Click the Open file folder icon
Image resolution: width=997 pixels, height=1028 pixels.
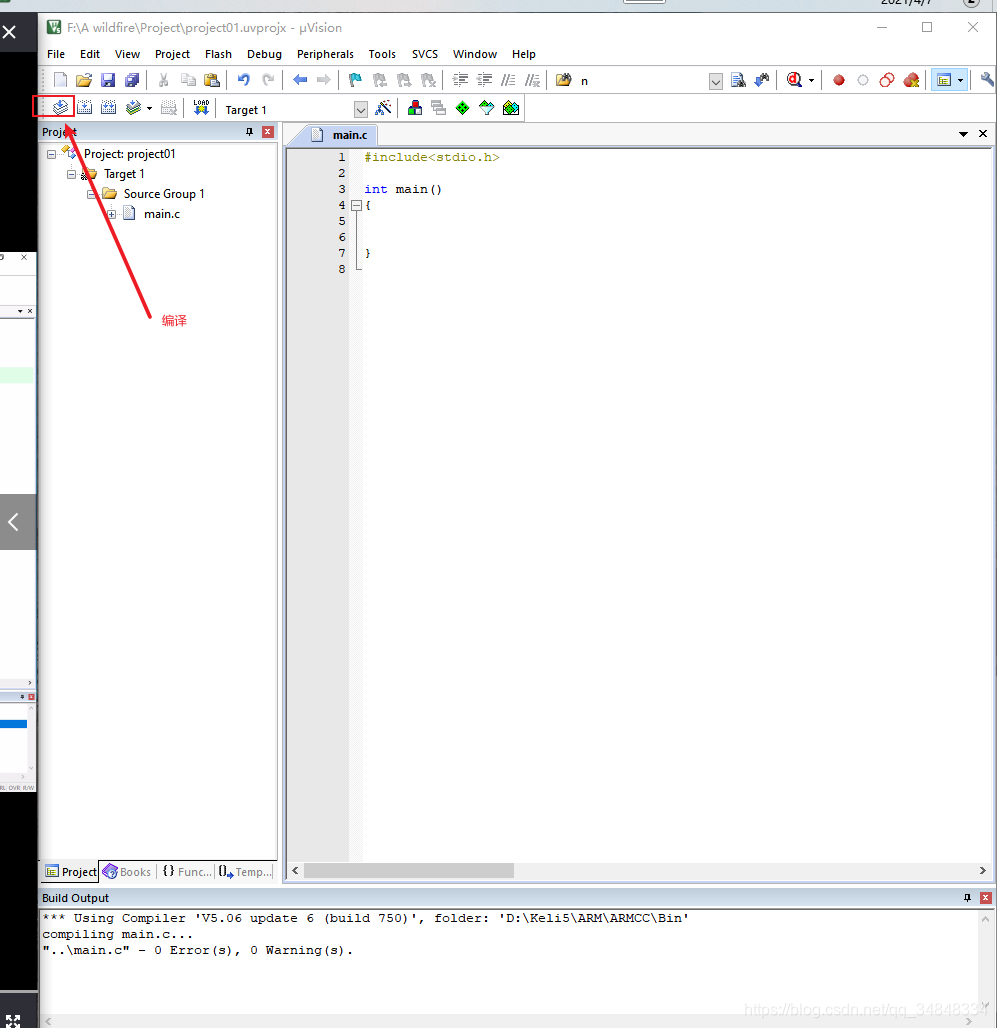coord(84,80)
